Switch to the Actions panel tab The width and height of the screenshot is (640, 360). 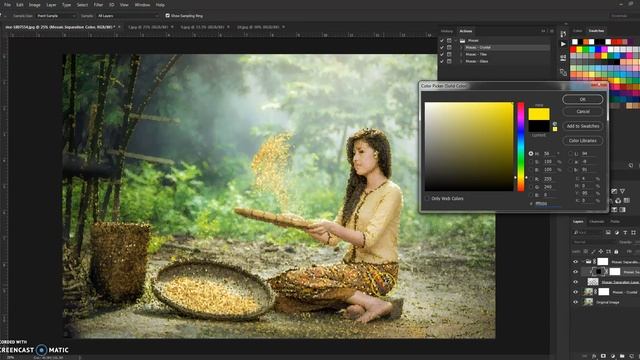pyautogui.click(x=466, y=31)
